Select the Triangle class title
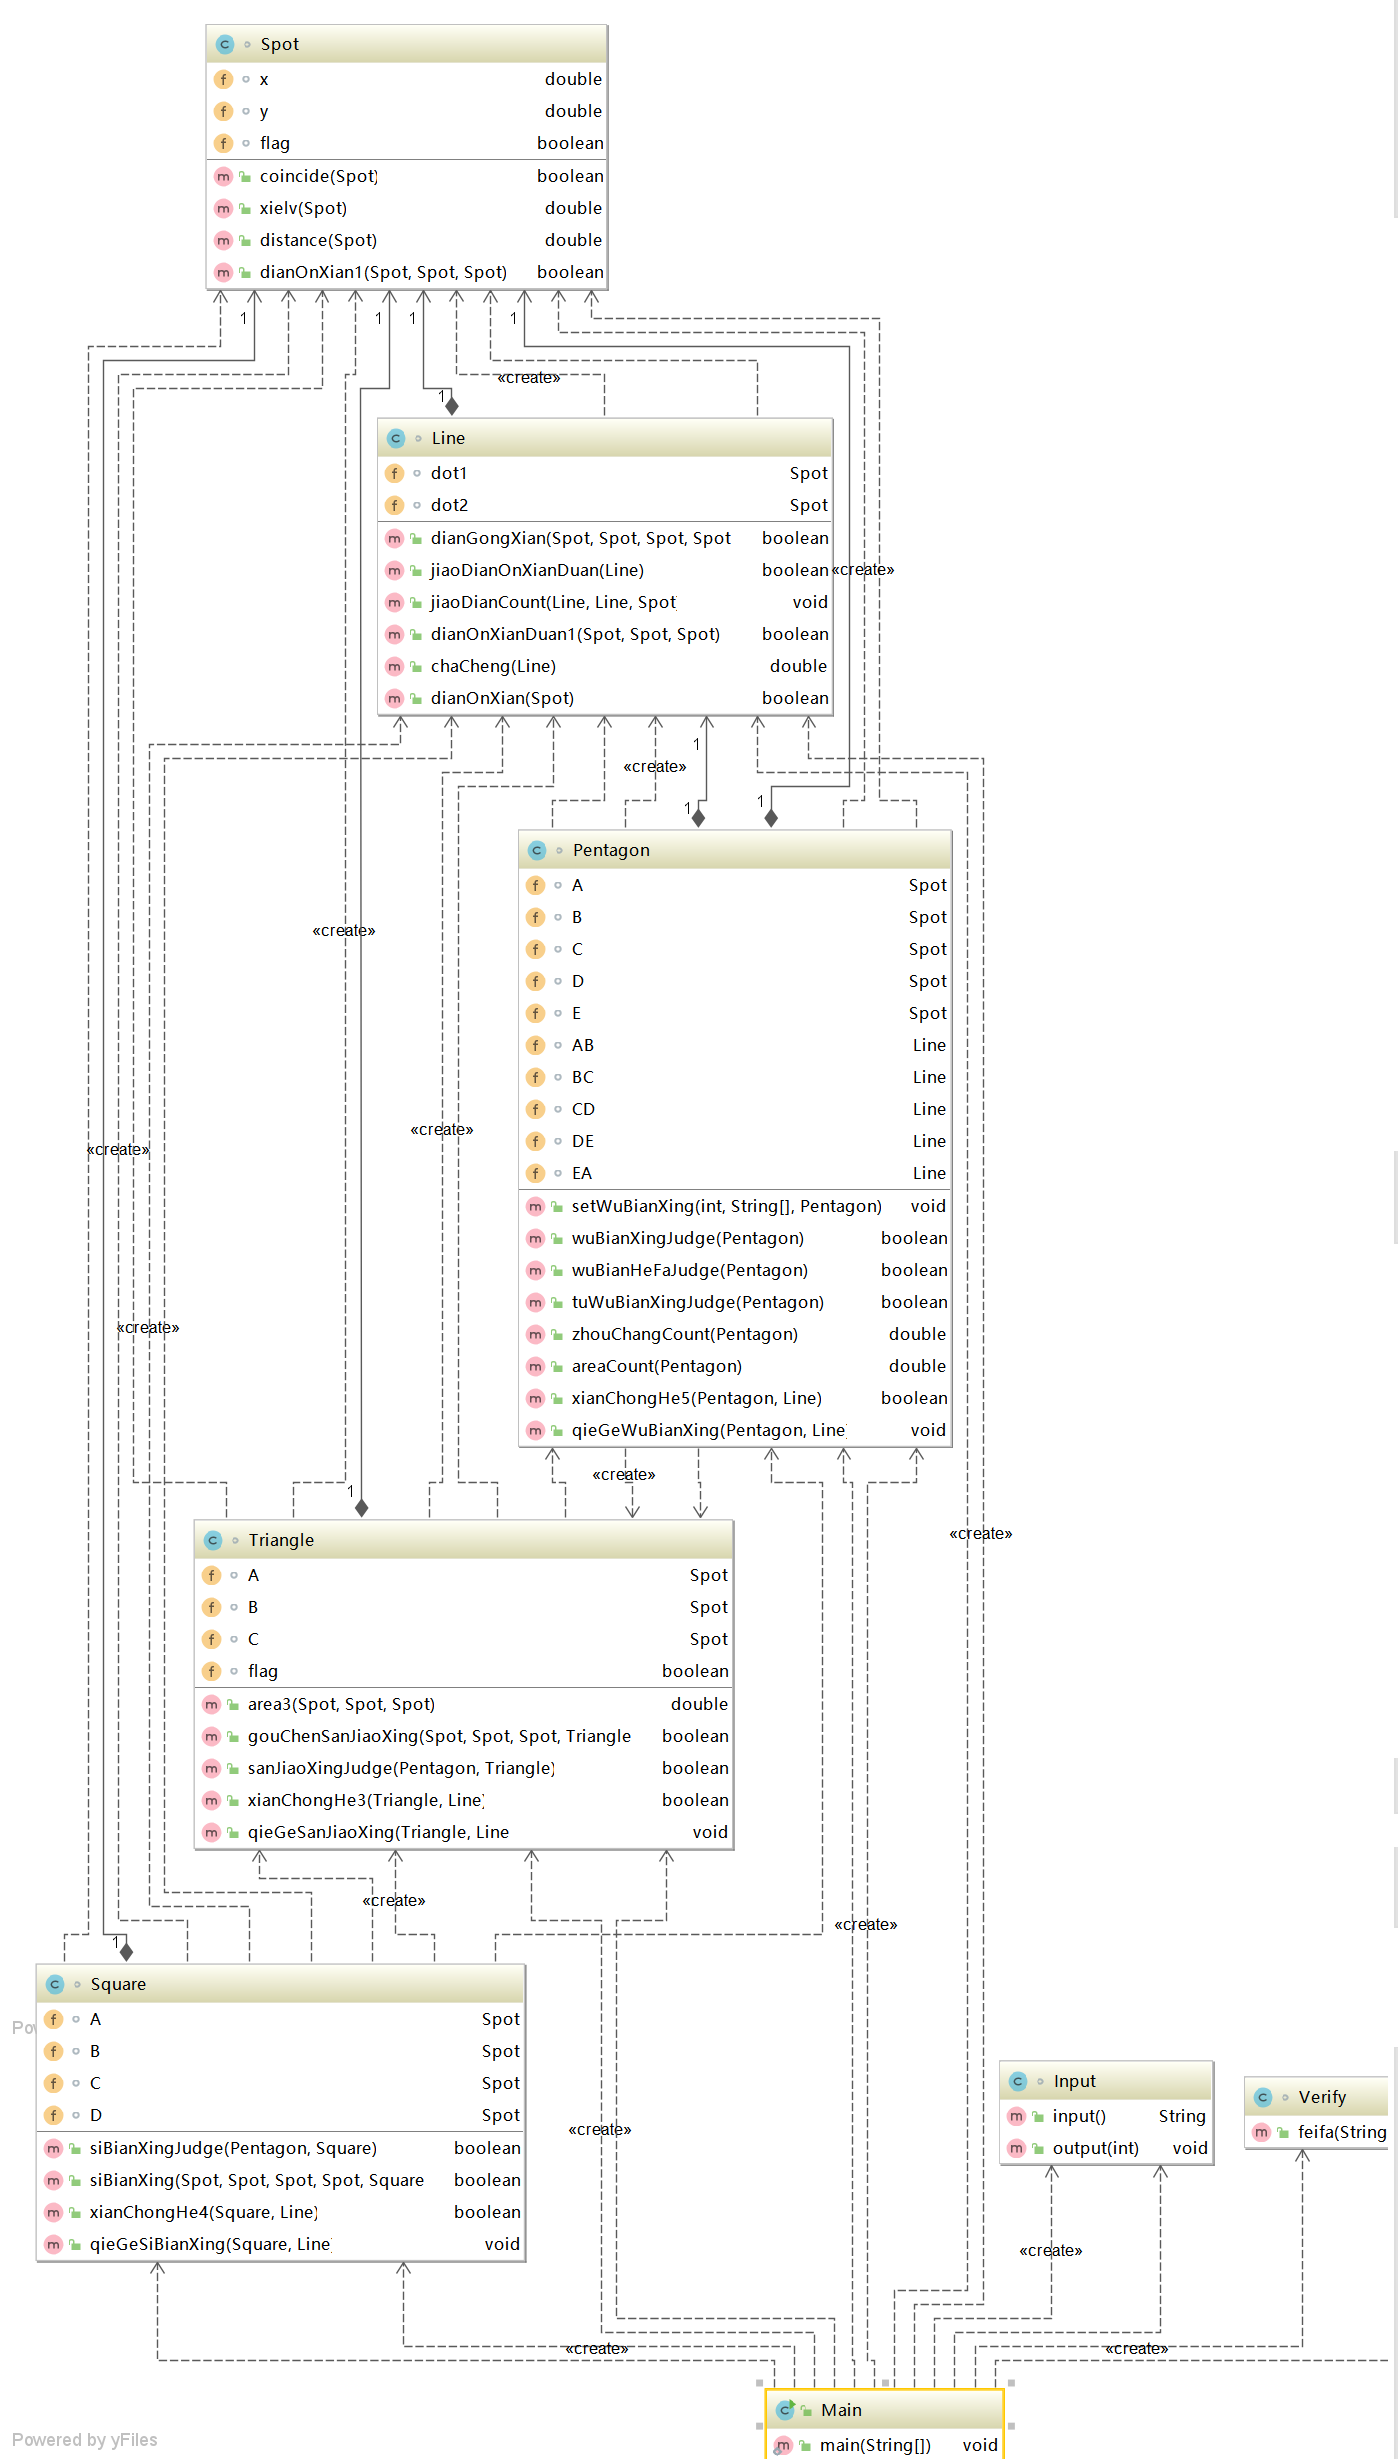 tap(281, 1540)
